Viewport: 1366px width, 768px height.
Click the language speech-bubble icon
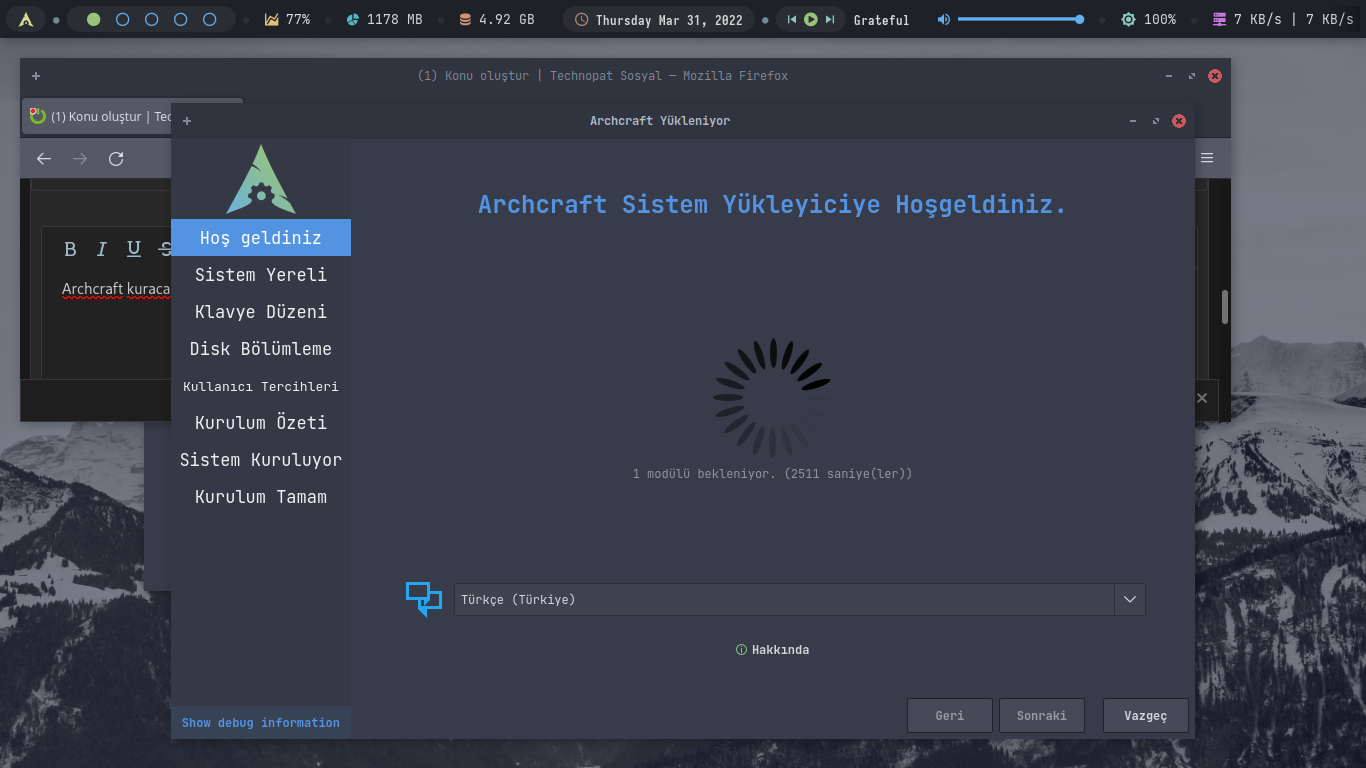click(424, 599)
